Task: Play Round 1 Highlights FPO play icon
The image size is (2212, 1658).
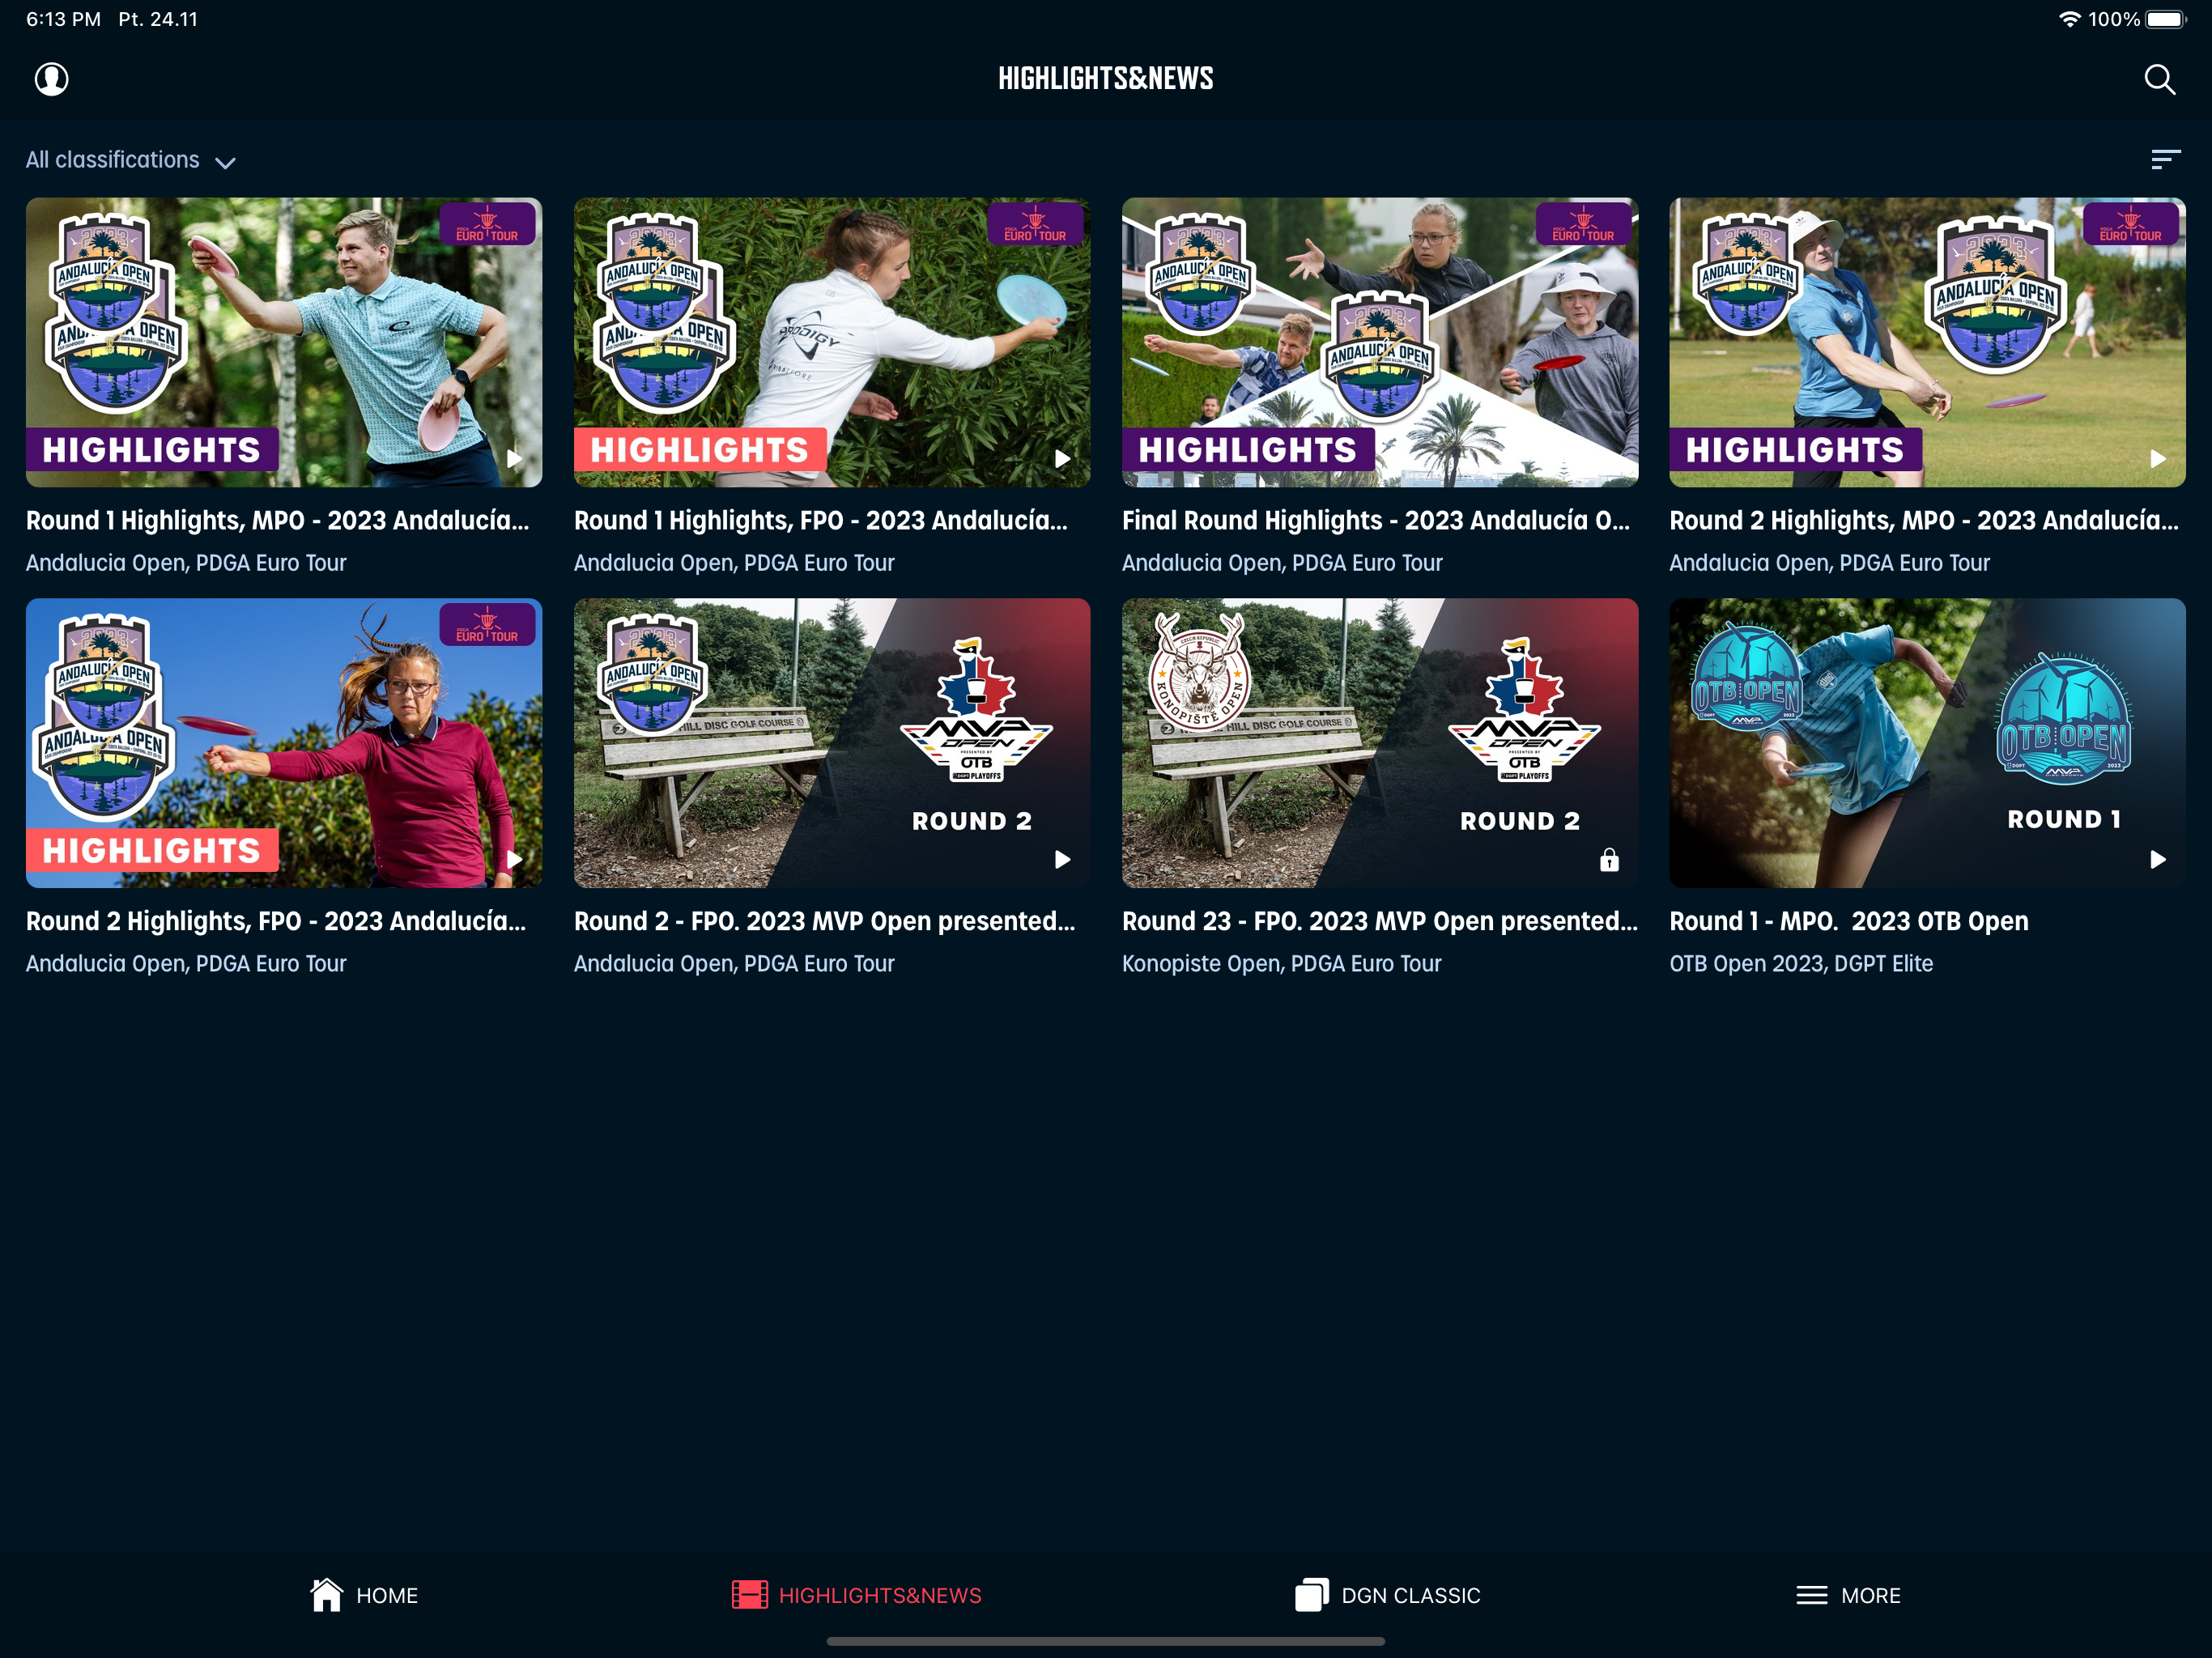Action: coord(1062,459)
